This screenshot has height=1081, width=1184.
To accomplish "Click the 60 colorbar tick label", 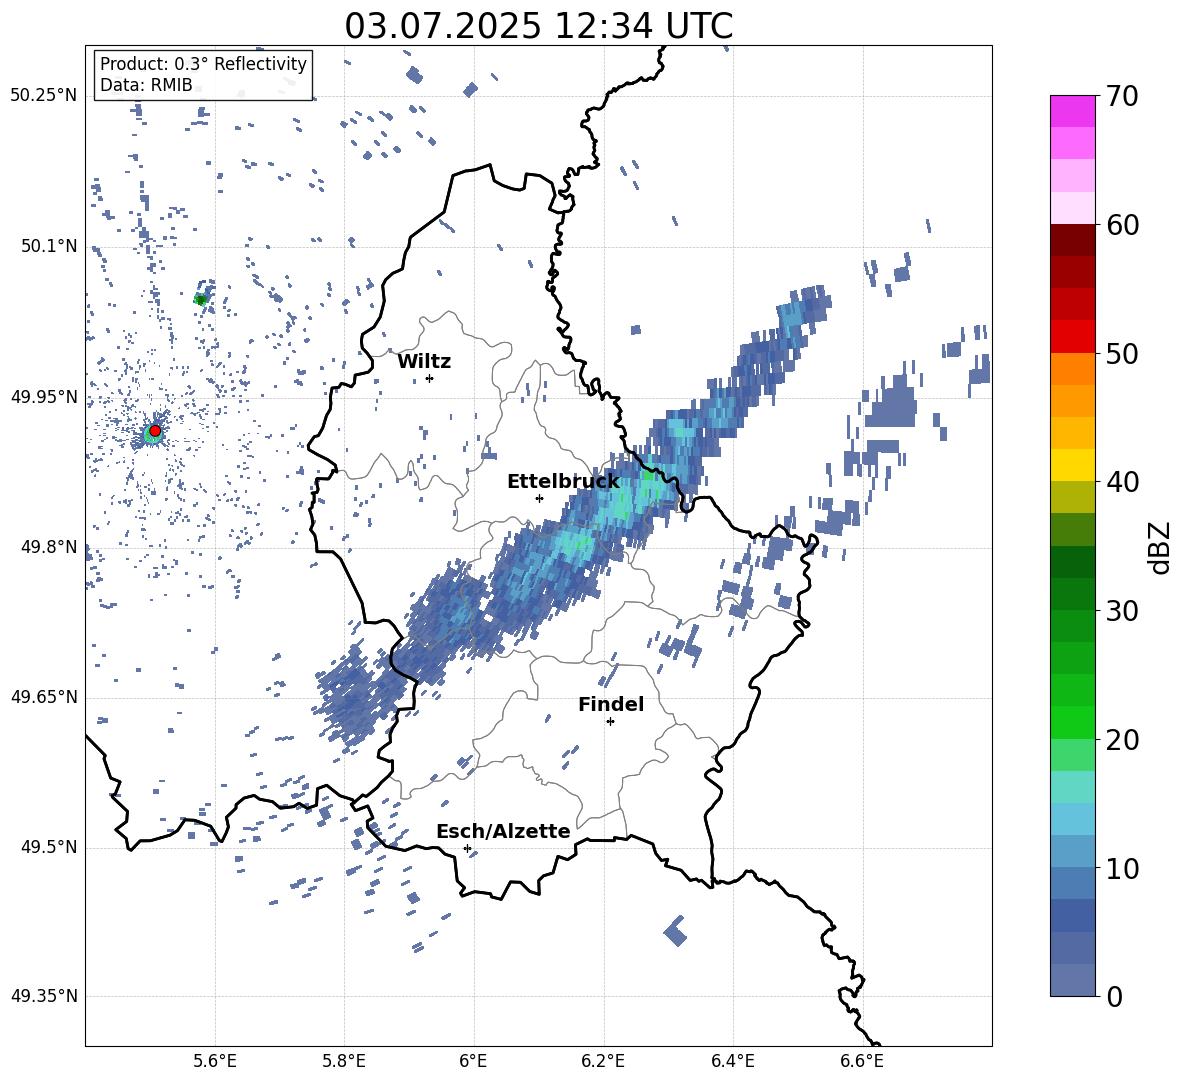I will point(1122,225).
